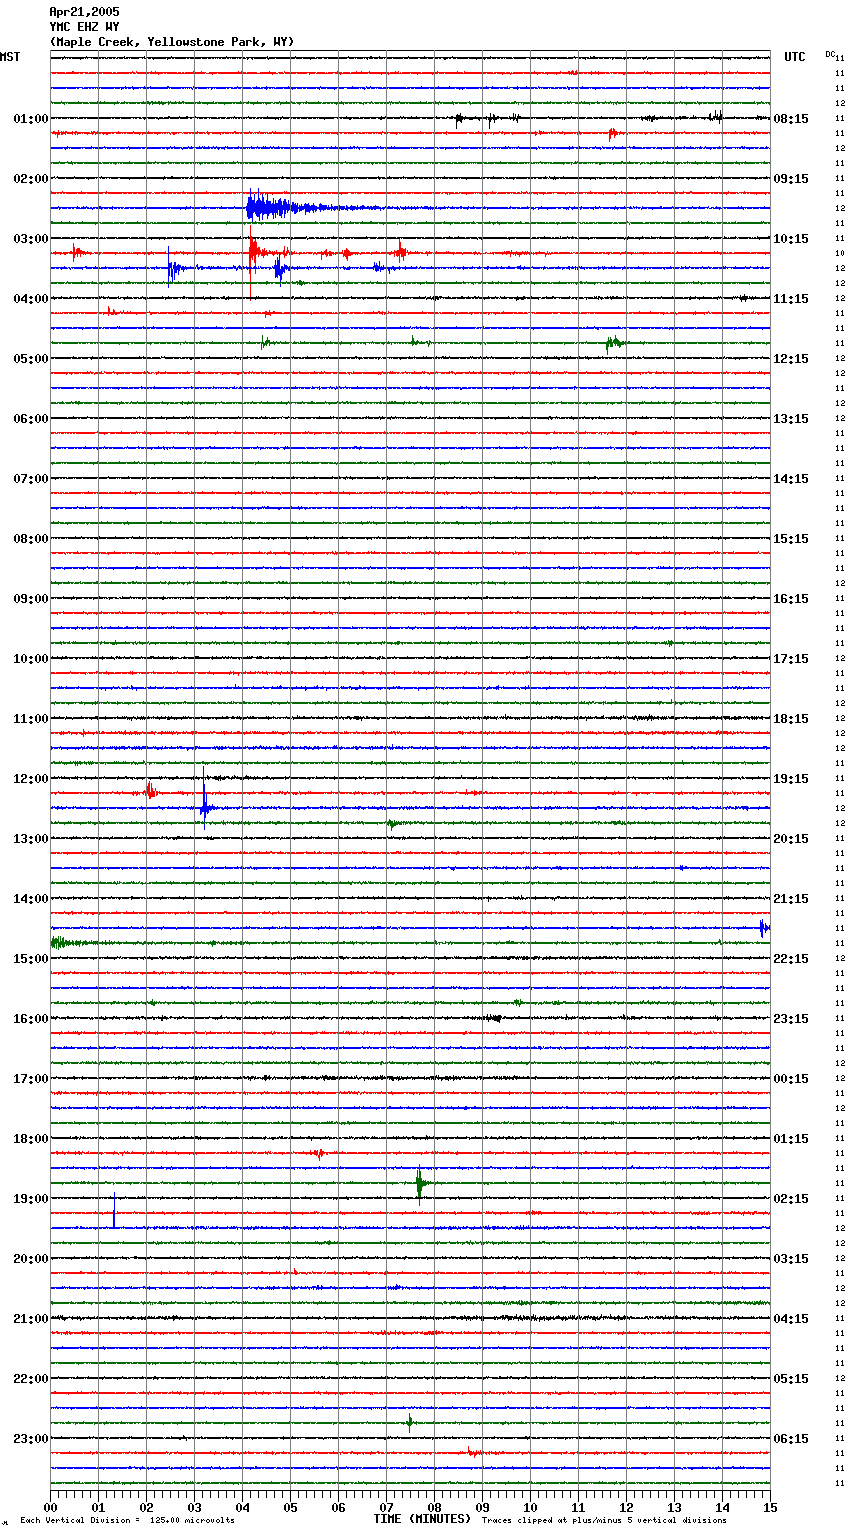Click the 22:00 MST time label

pos(30,1379)
